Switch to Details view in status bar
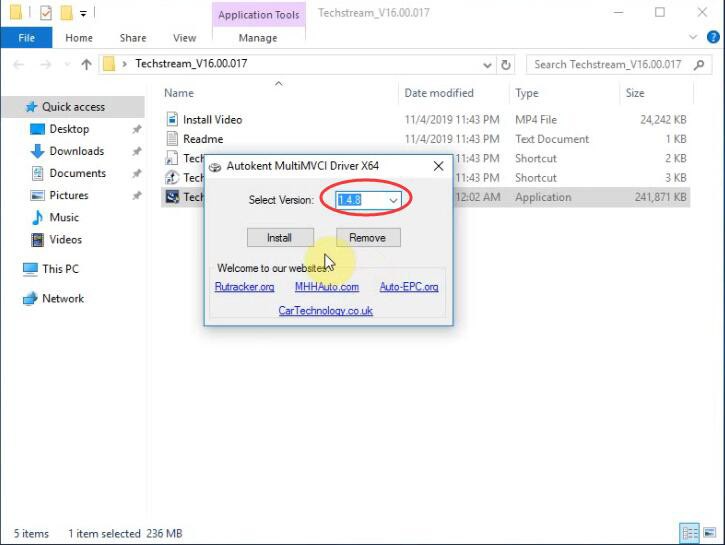 pos(689,533)
